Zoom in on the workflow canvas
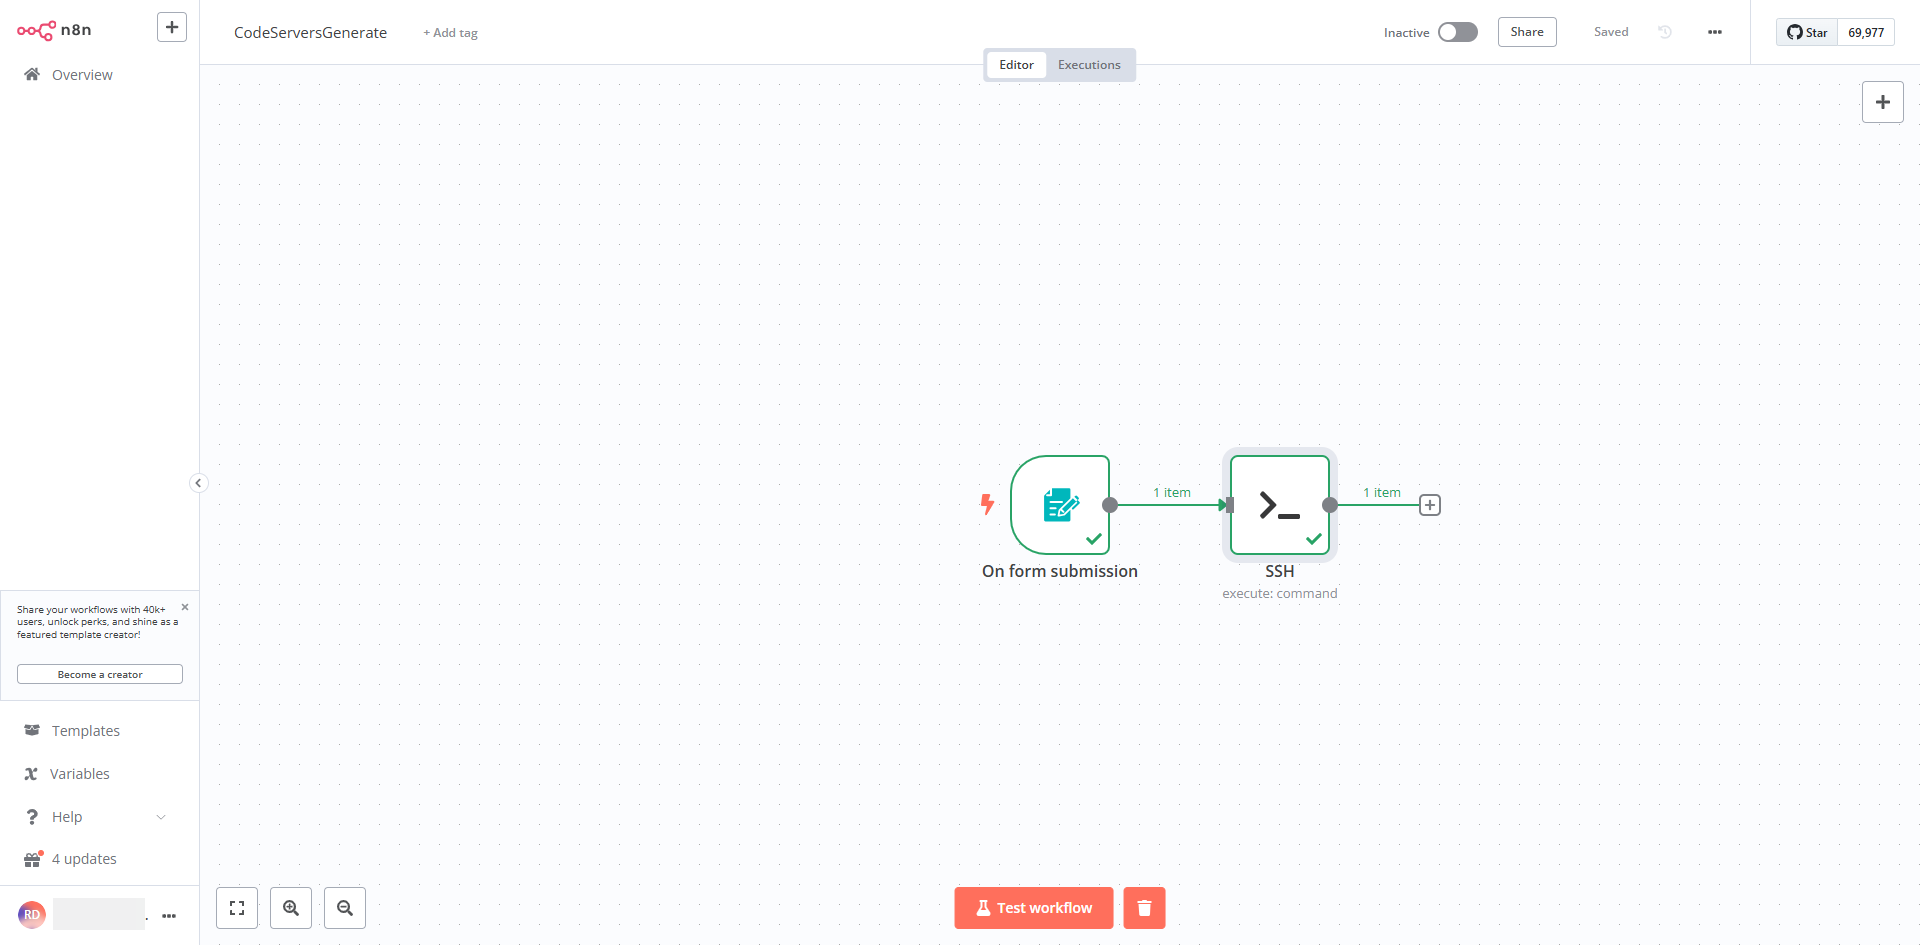 click(x=291, y=908)
